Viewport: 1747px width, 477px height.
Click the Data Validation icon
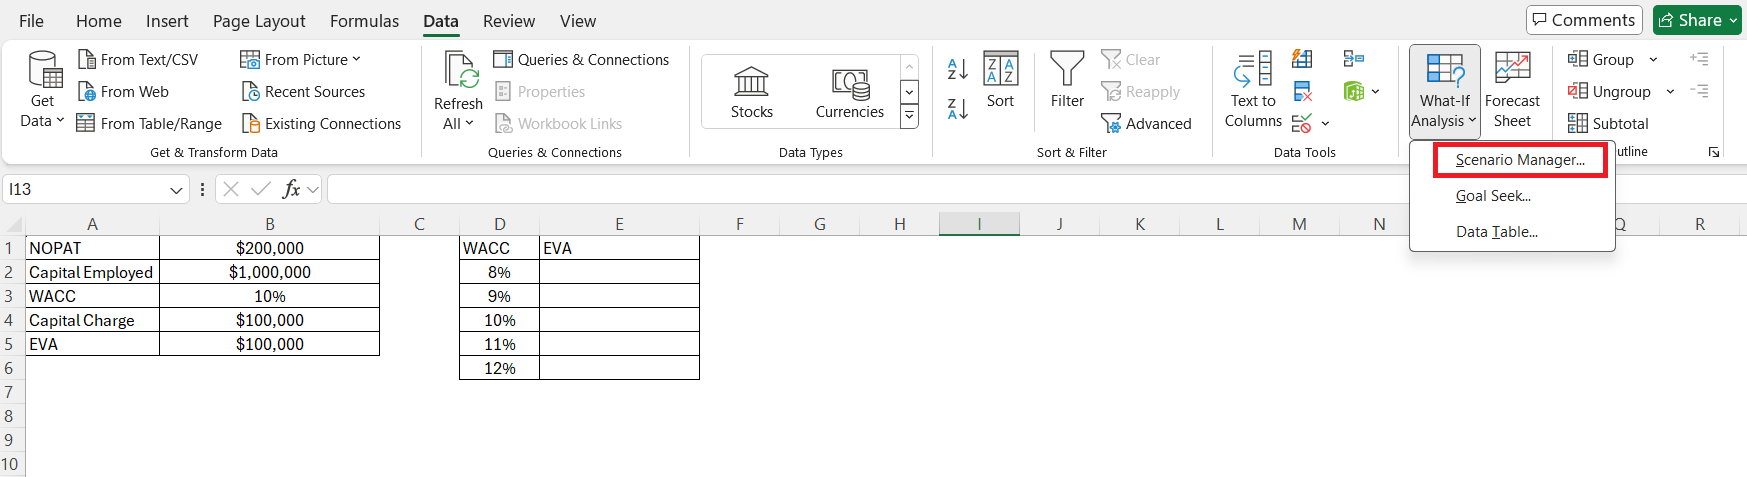pyautogui.click(x=1302, y=124)
